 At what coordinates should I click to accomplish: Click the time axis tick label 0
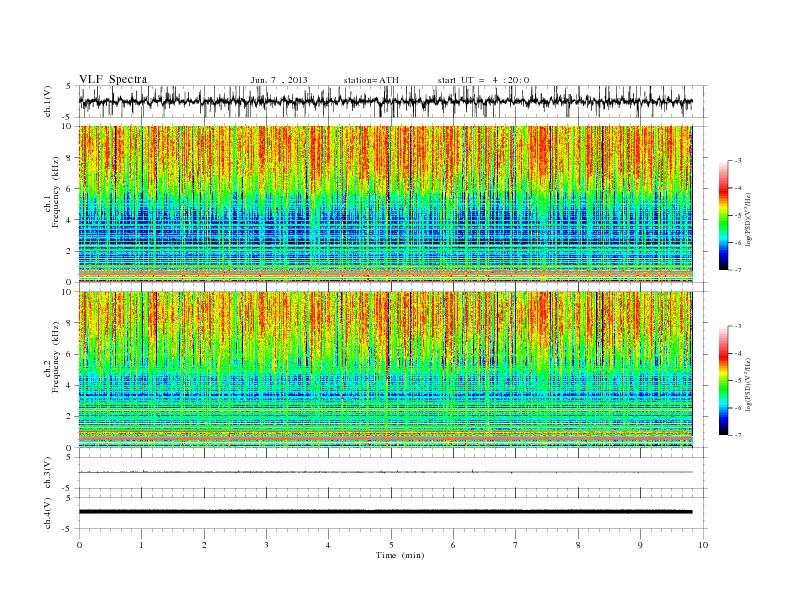tap(79, 545)
